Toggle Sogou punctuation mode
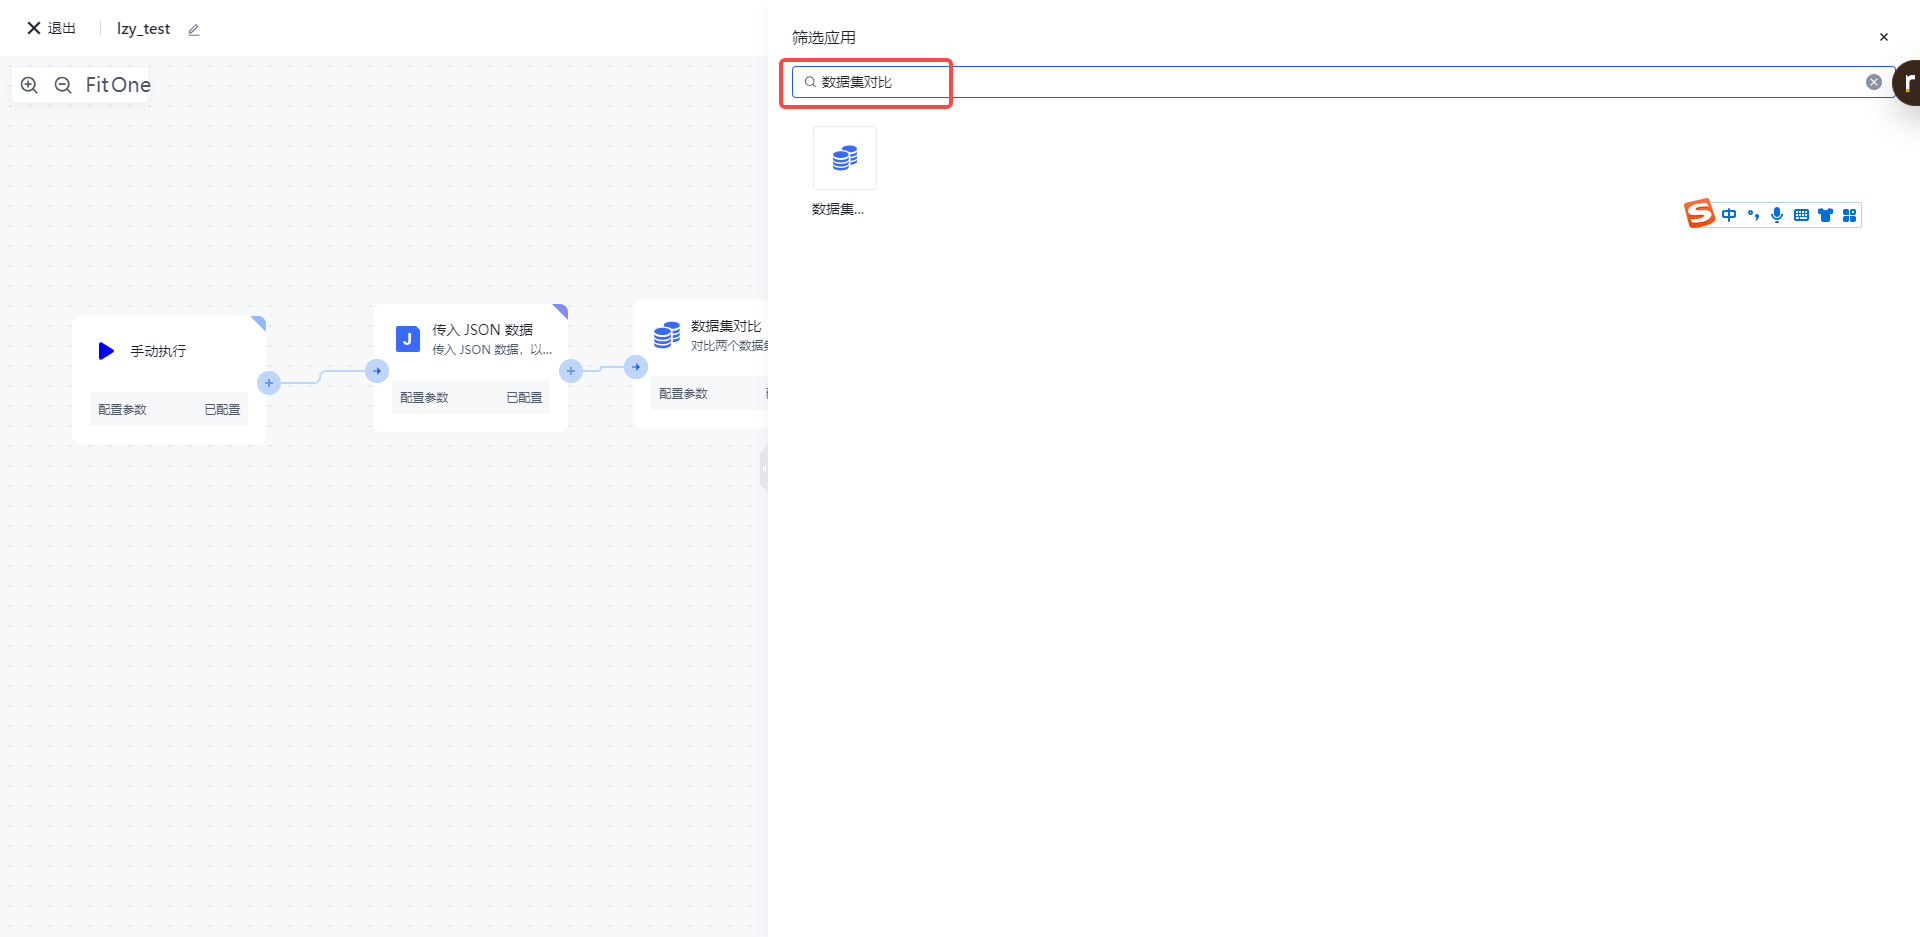 coord(1753,215)
